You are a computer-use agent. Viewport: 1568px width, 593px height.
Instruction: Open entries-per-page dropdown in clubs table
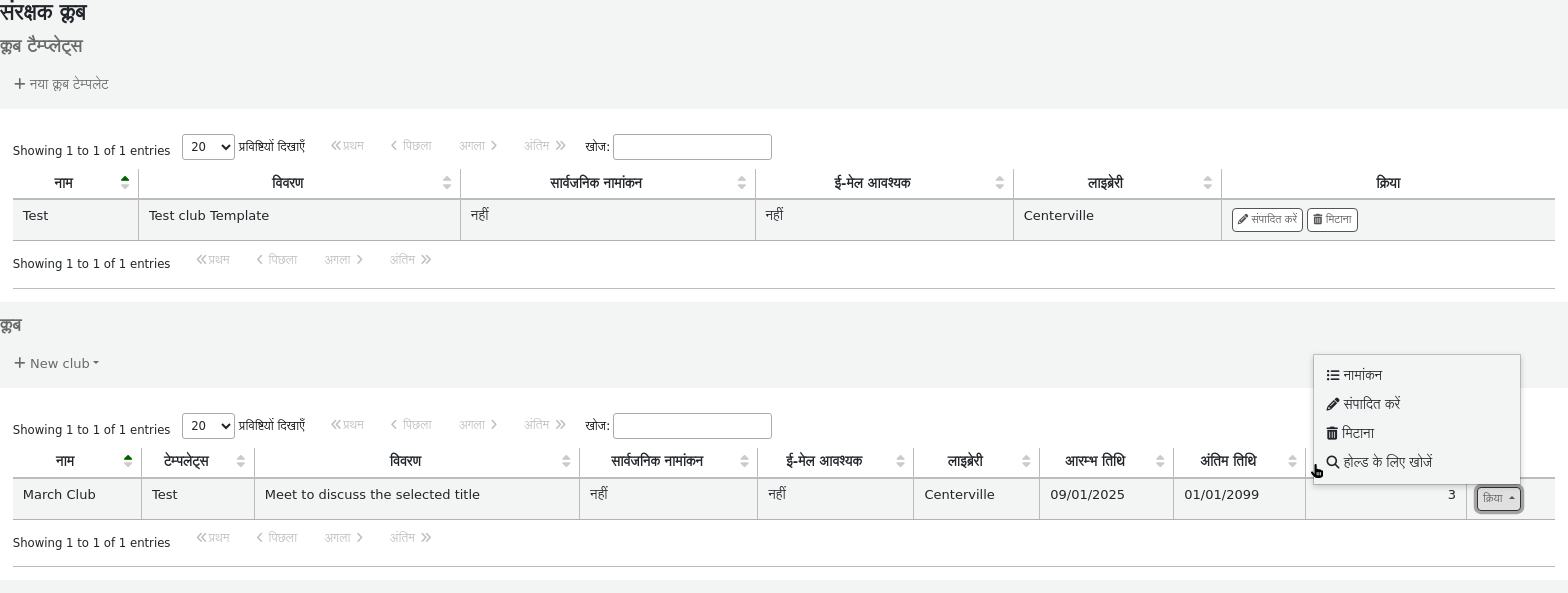pyautogui.click(x=208, y=426)
